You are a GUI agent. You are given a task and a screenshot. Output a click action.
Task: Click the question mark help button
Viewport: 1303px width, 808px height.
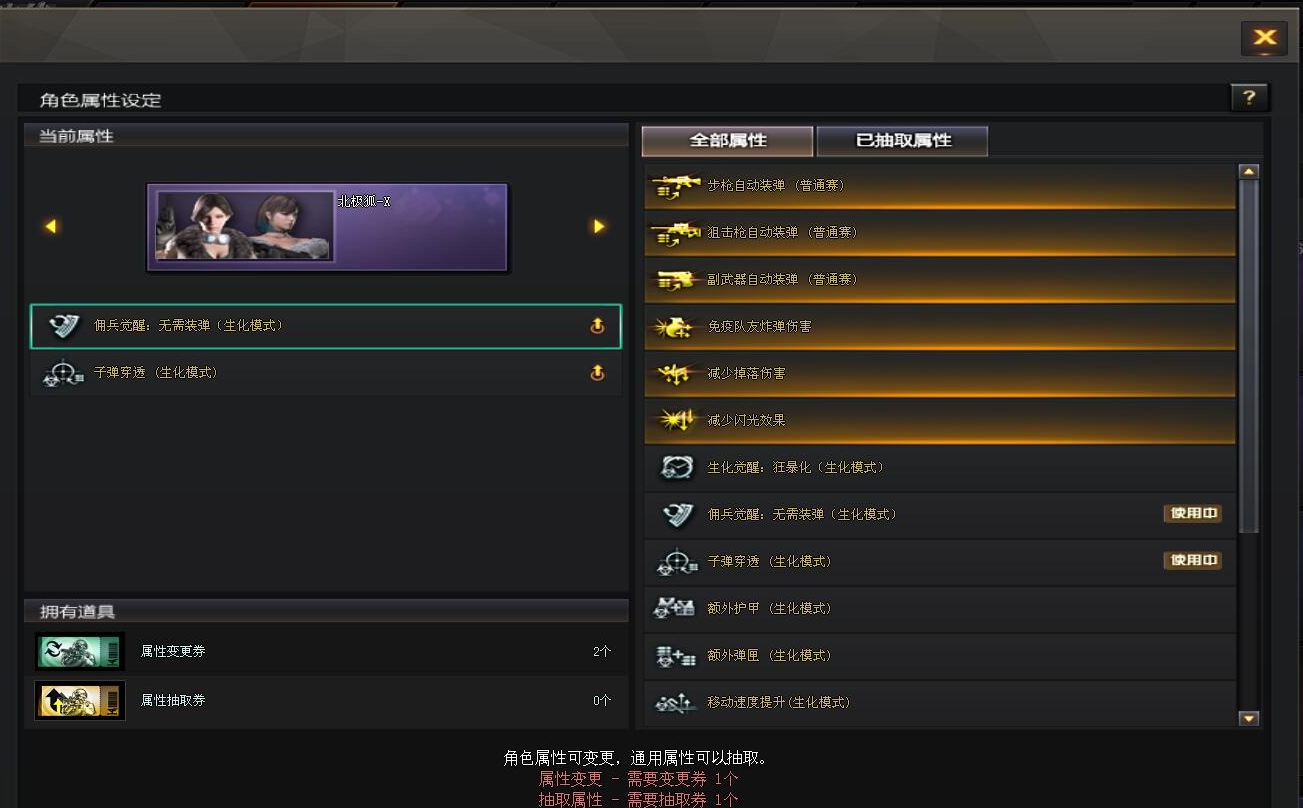tap(1249, 97)
